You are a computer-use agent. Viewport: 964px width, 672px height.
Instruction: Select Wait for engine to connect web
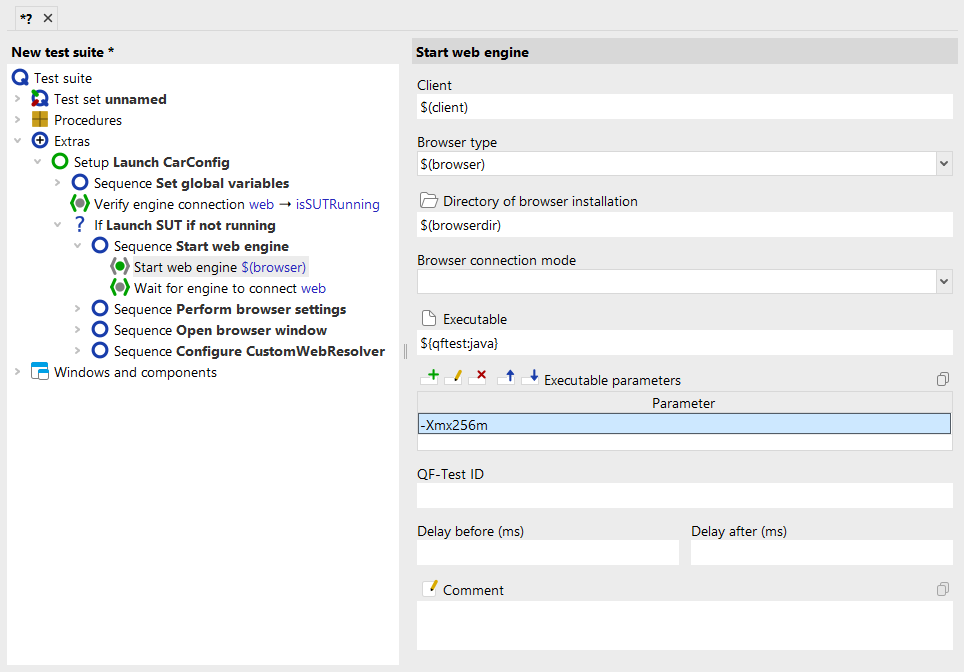point(229,288)
